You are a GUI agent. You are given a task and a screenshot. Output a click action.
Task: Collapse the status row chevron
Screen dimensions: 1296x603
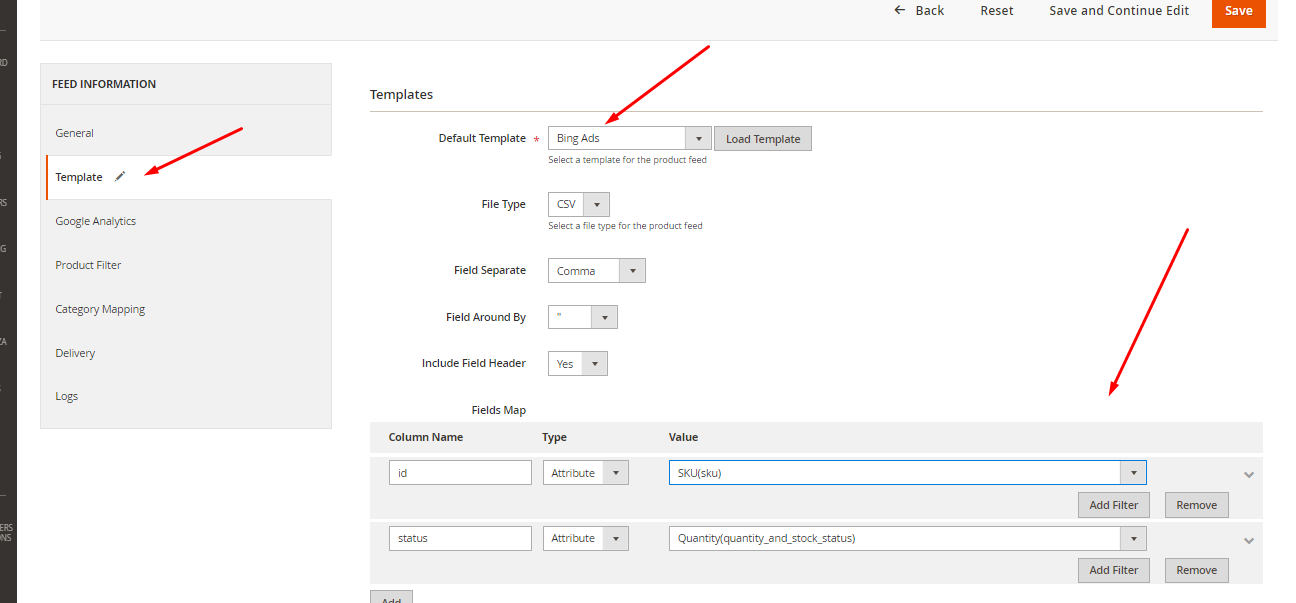(1248, 540)
